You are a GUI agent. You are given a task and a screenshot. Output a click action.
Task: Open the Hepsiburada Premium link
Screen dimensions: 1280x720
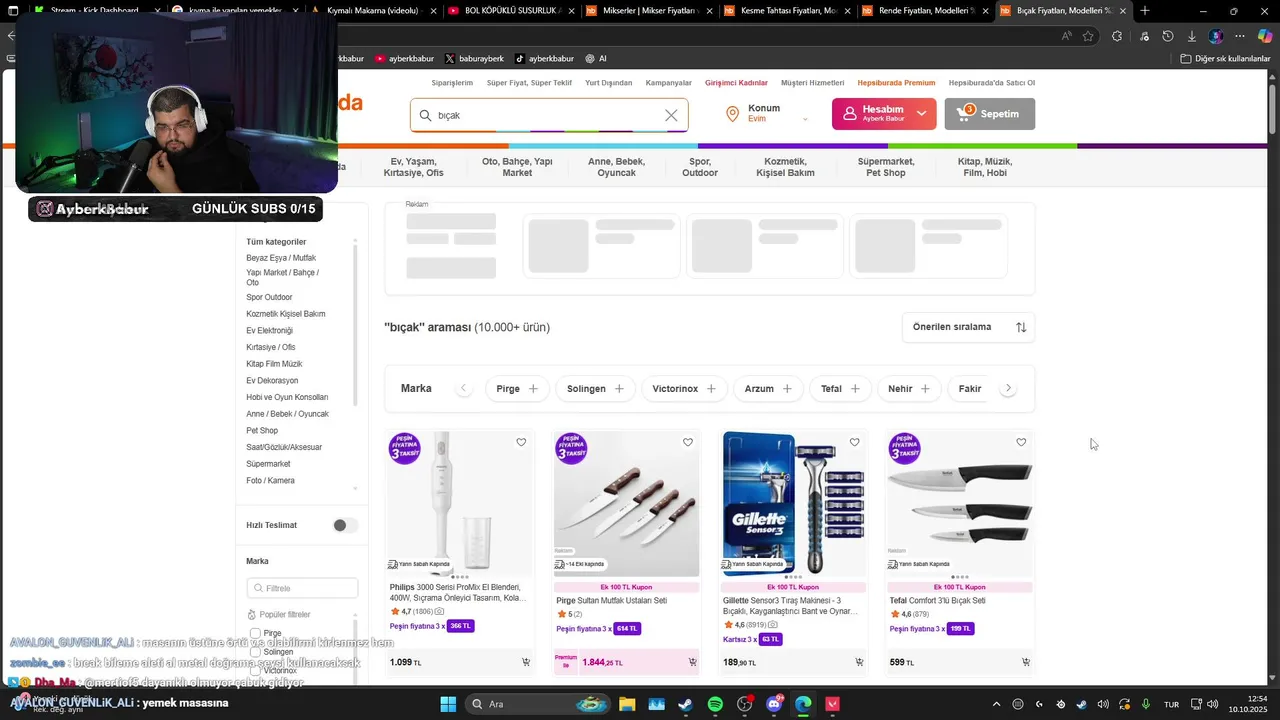point(896,83)
